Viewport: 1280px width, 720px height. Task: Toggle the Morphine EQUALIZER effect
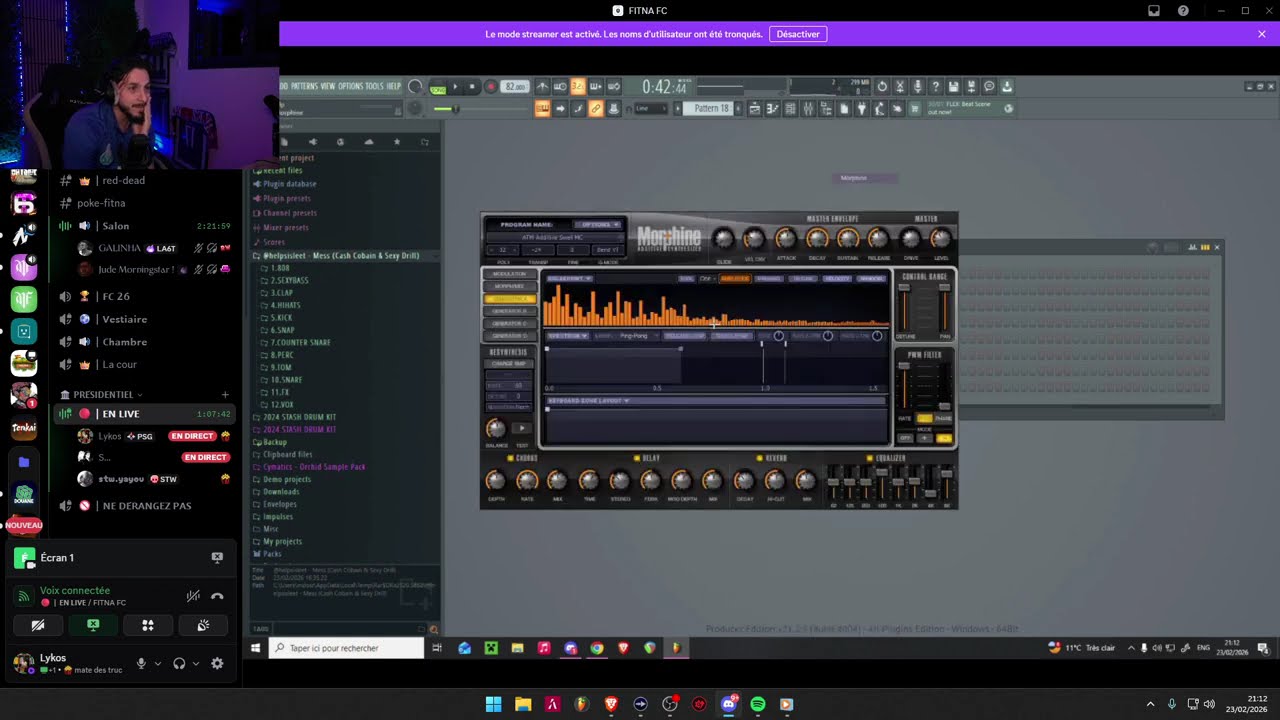click(x=871, y=458)
